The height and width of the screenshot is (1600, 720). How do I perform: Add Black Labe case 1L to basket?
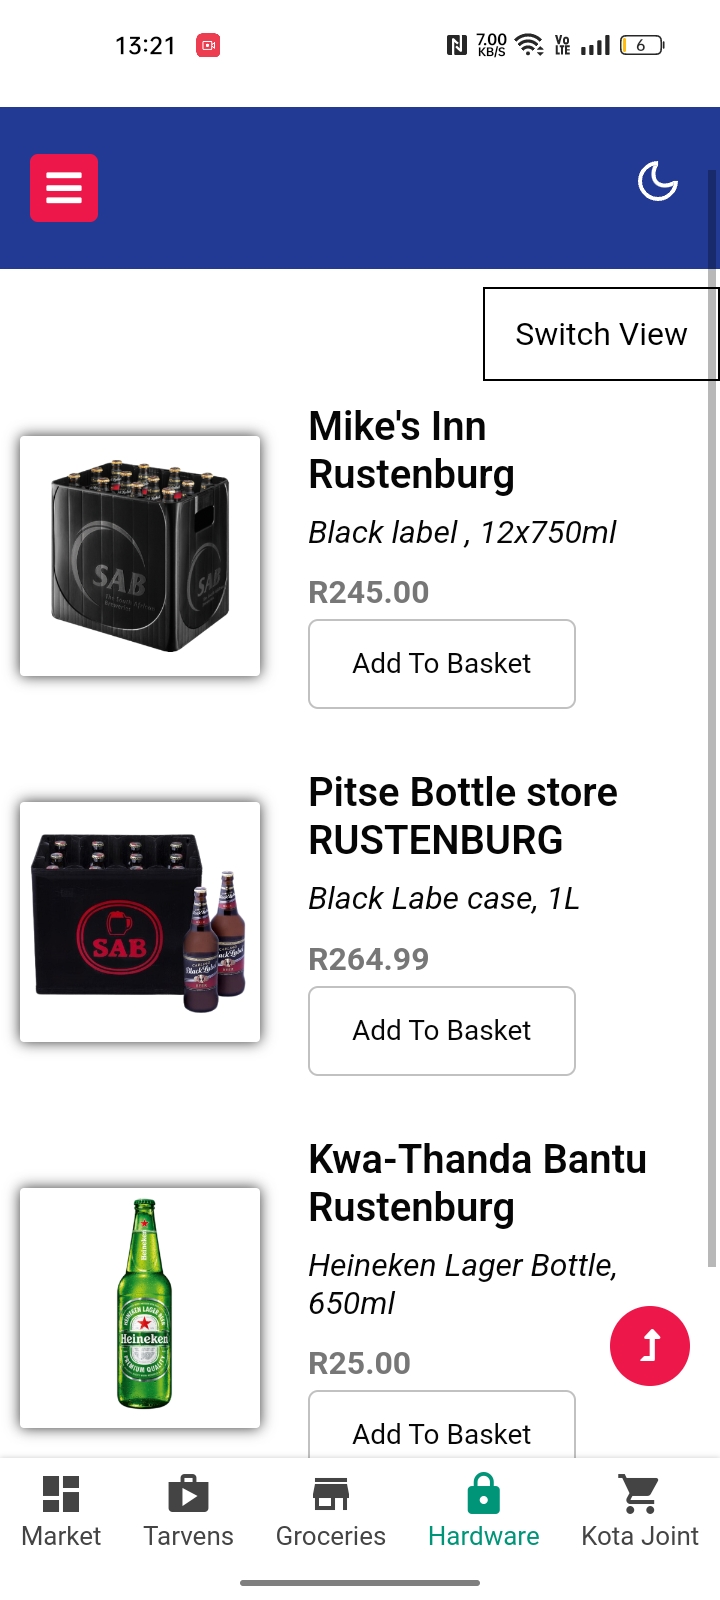[x=441, y=1031]
